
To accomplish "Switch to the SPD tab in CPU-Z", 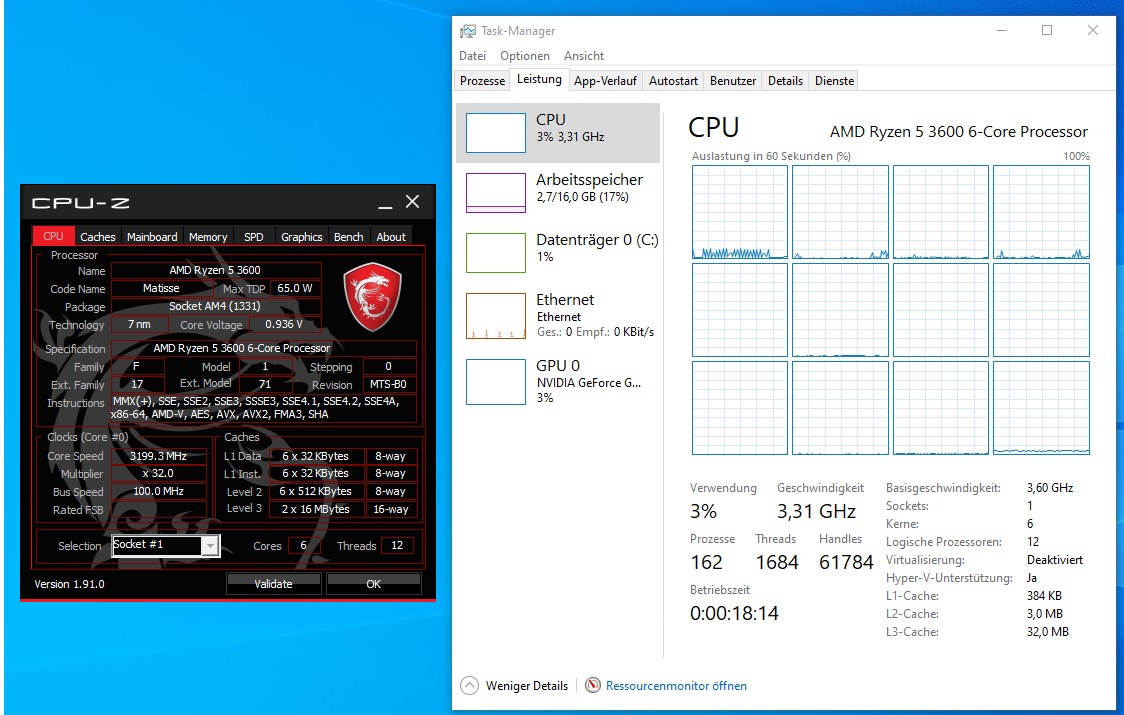I will coord(253,236).
